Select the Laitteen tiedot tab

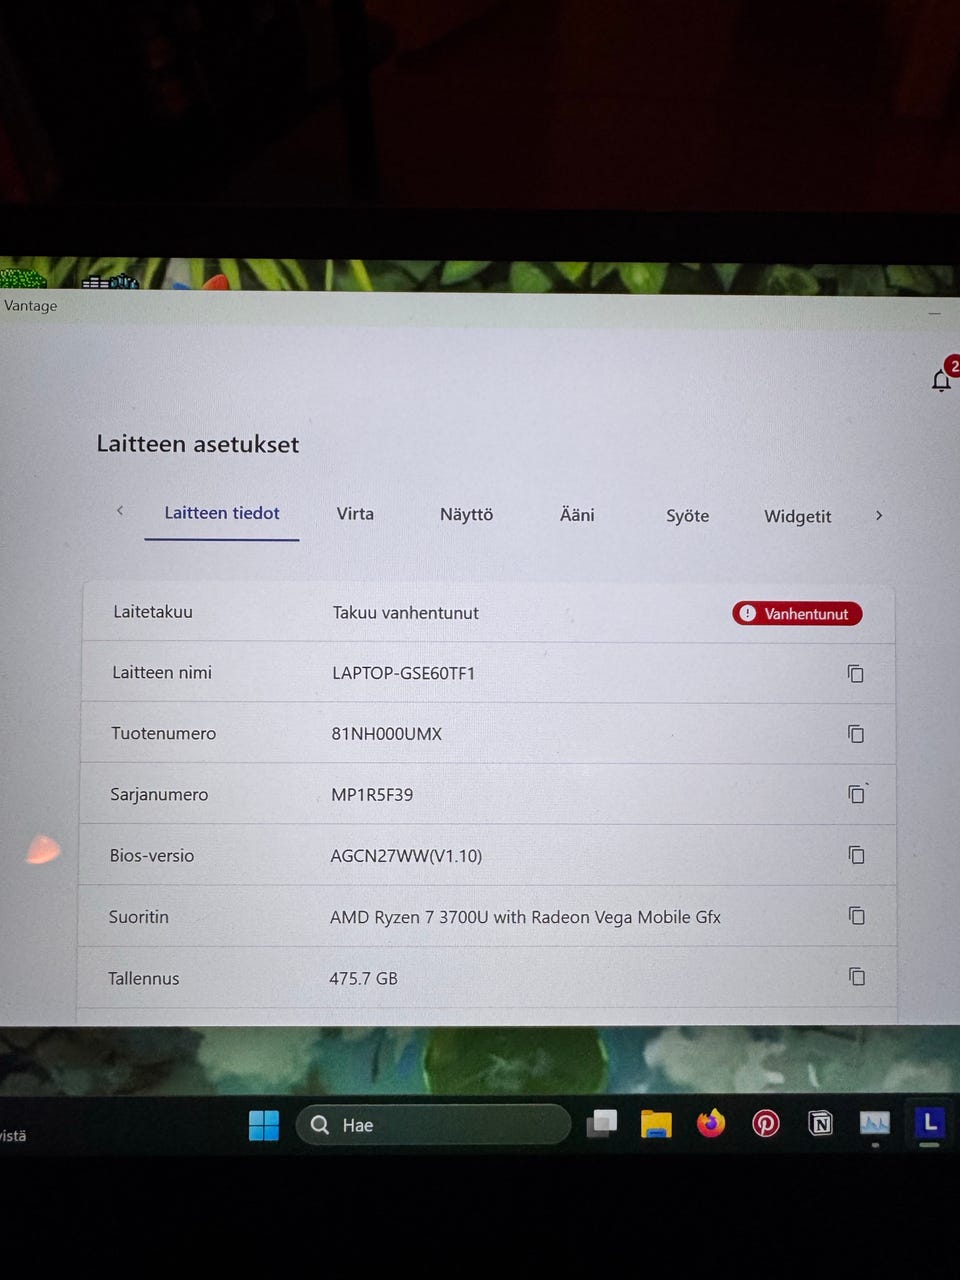(222, 513)
